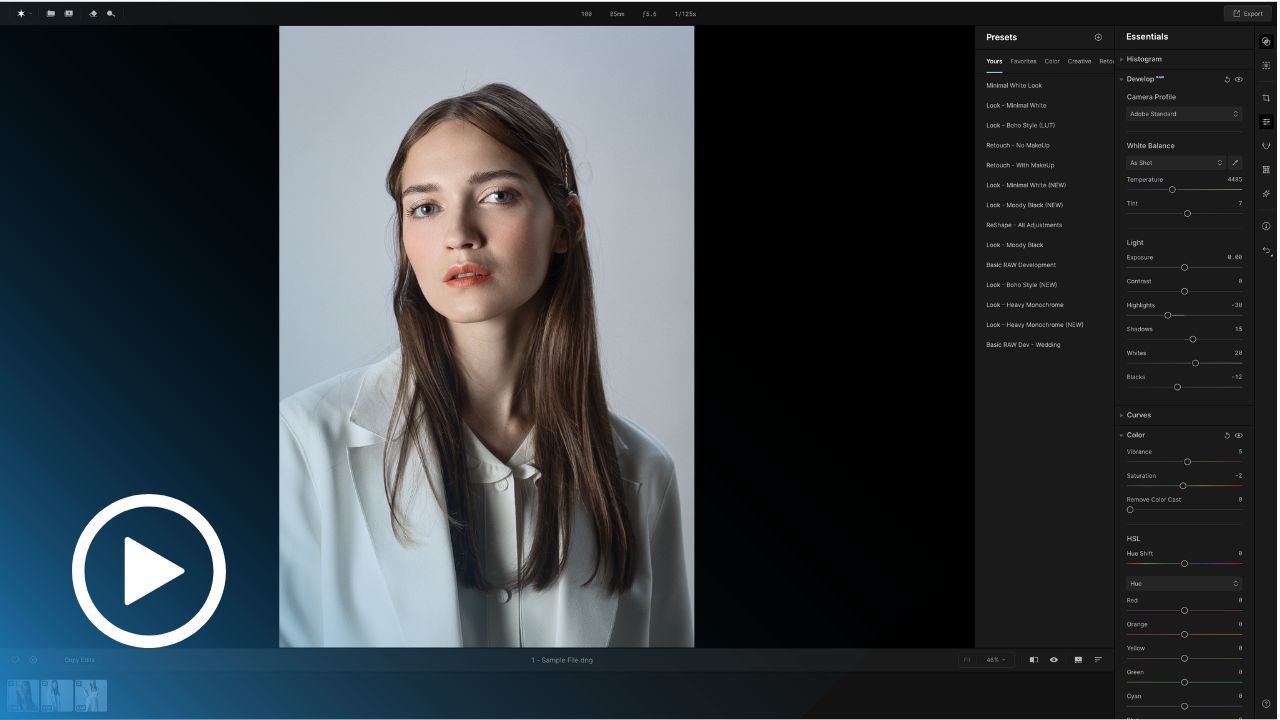
Task: Add a new preset with plus icon
Action: [x=1098, y=37]
